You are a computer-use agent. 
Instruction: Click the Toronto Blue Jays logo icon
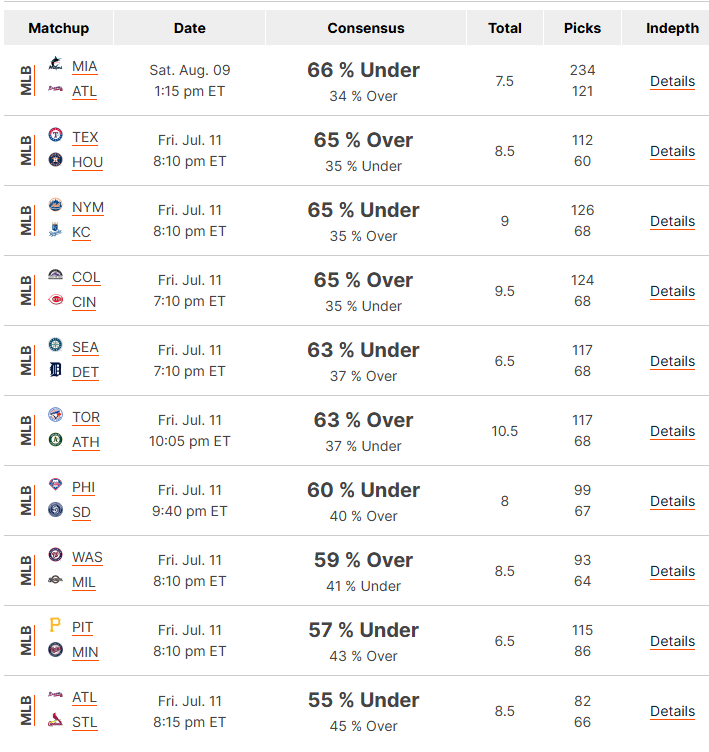click(x=56, y=415)
